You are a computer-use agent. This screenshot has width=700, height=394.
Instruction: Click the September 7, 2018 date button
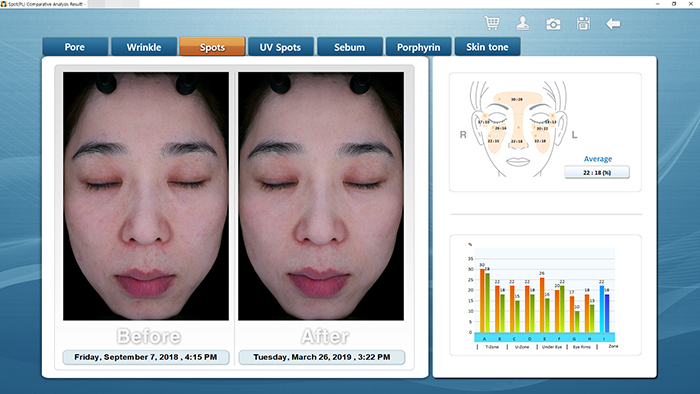pos(146,357)
